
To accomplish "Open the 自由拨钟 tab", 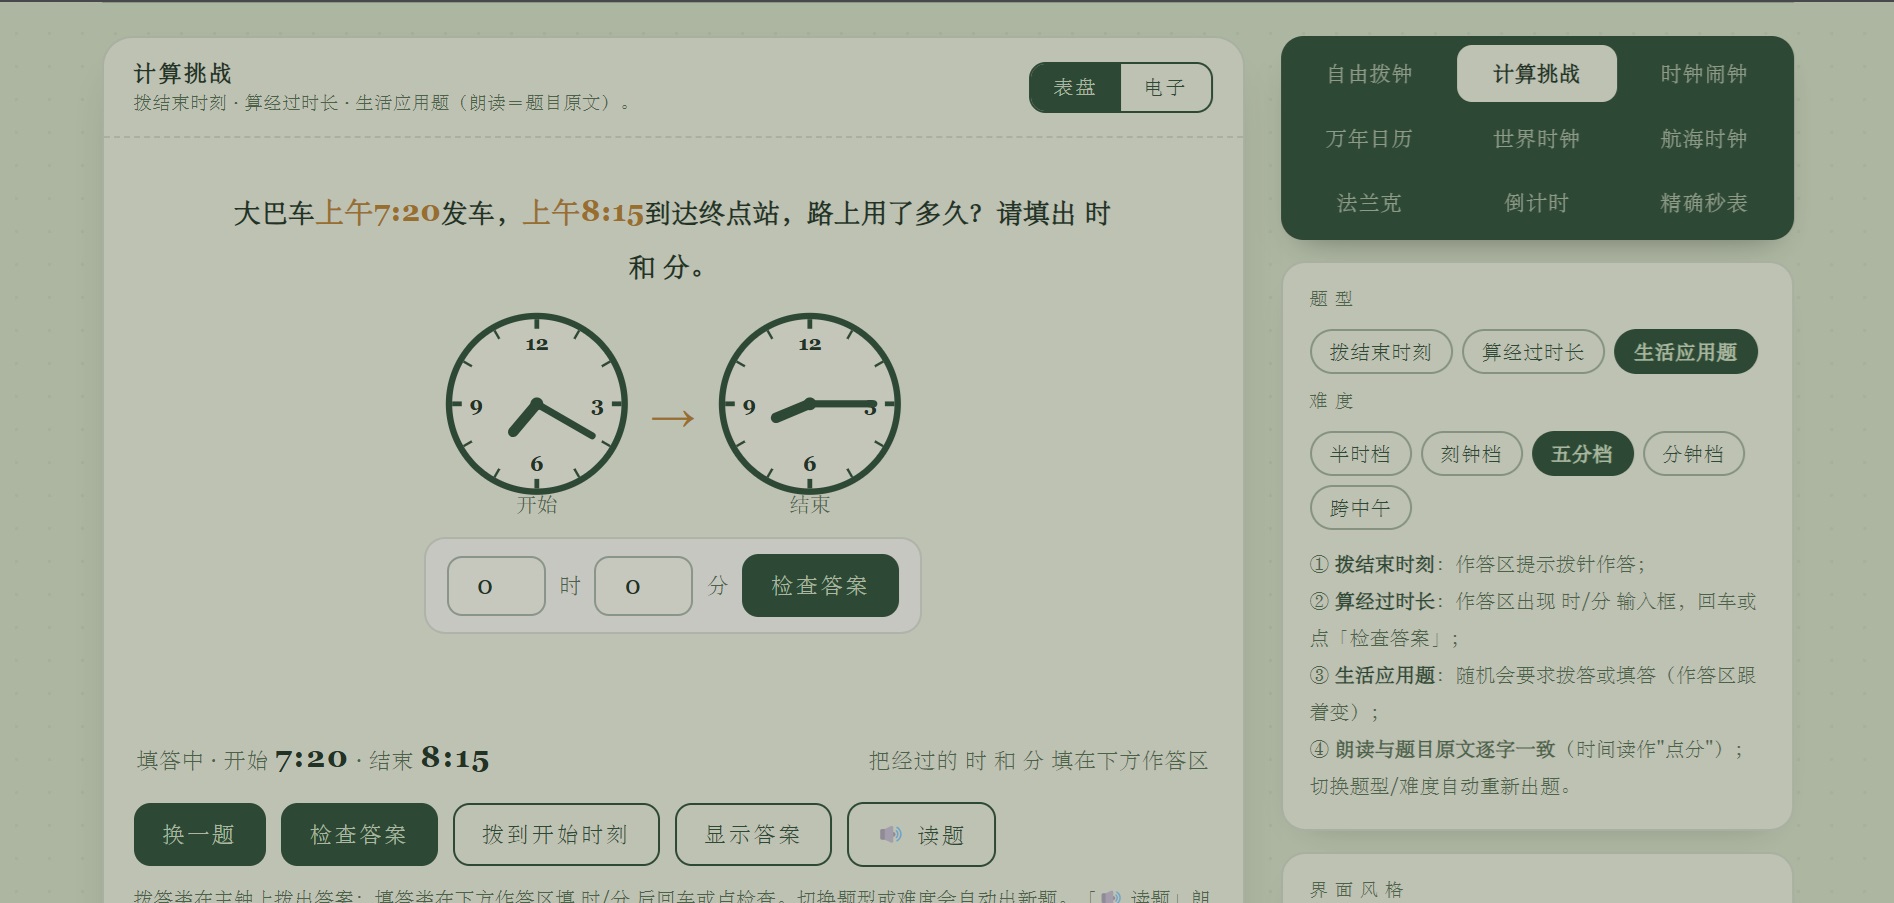I will coord(1369,74).
